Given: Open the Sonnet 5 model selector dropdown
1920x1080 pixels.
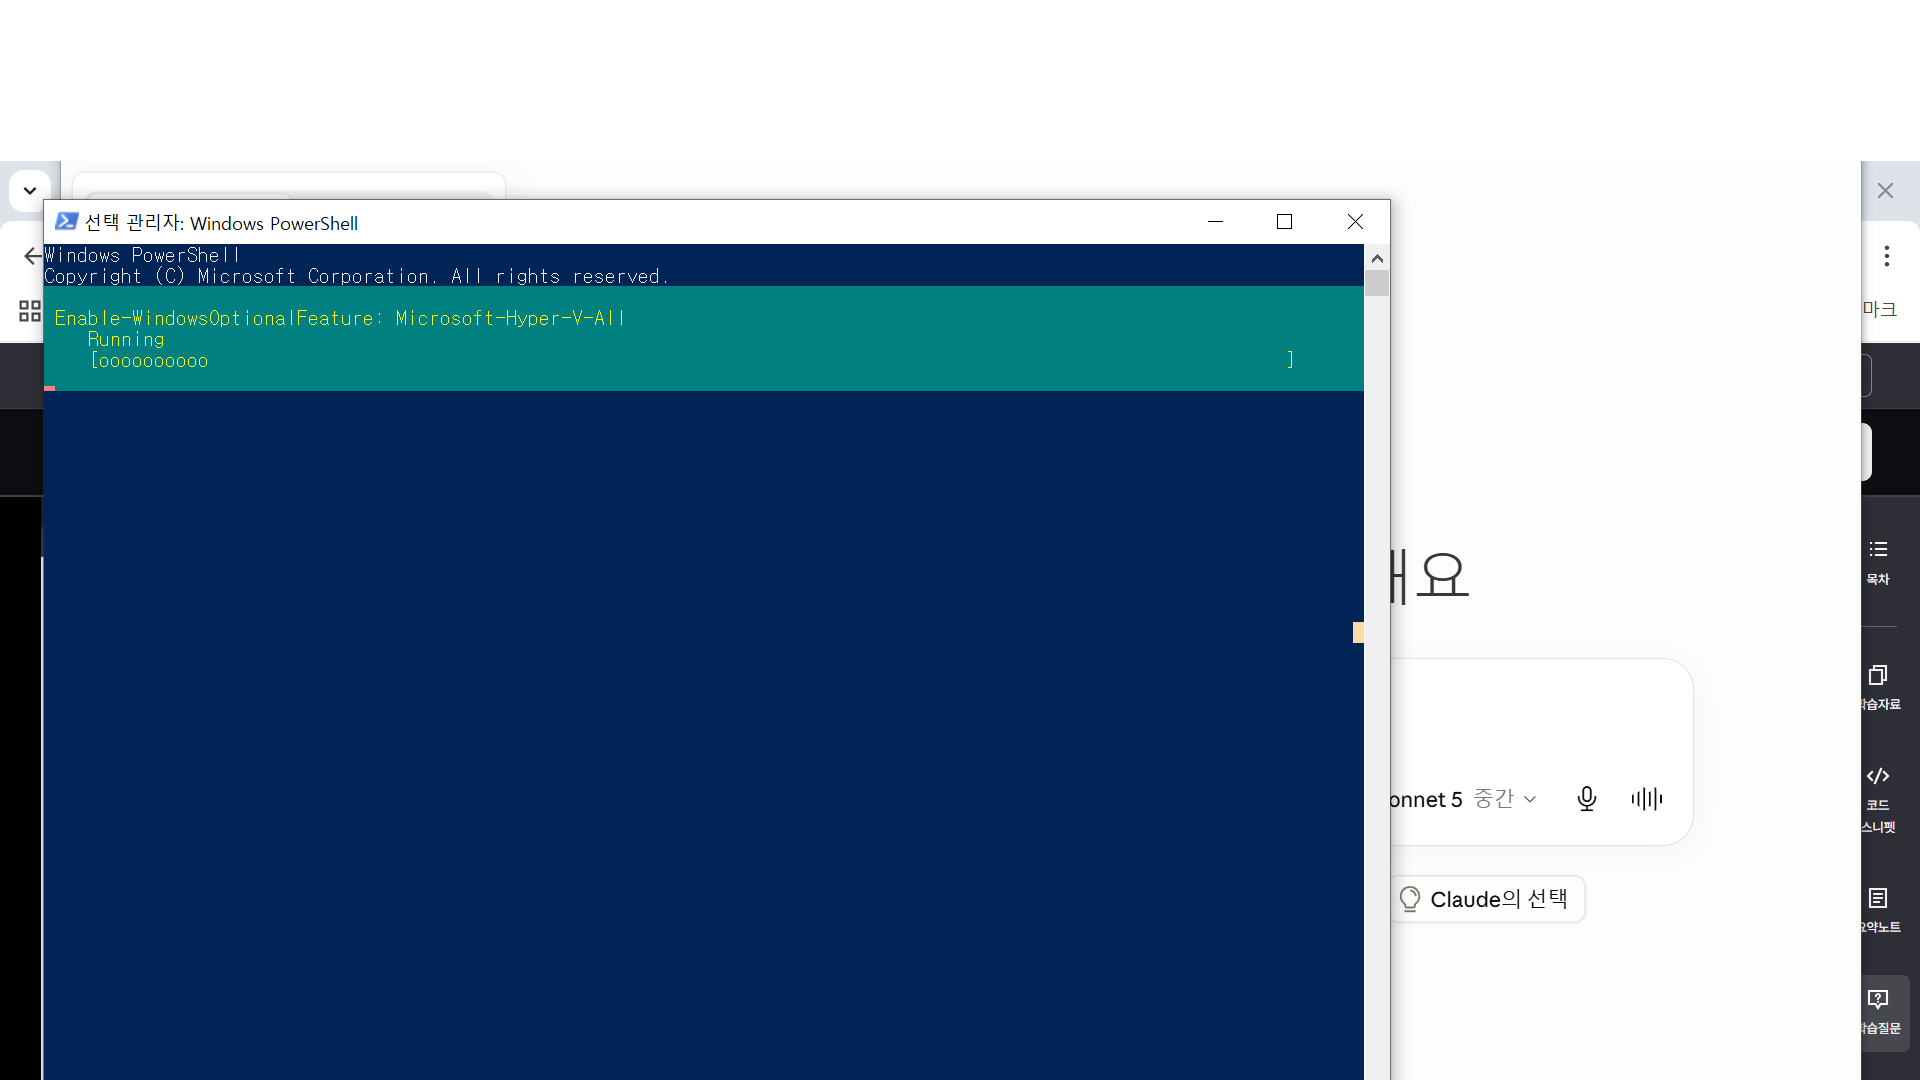Looking at the screenshot, I should [1462, 799].
